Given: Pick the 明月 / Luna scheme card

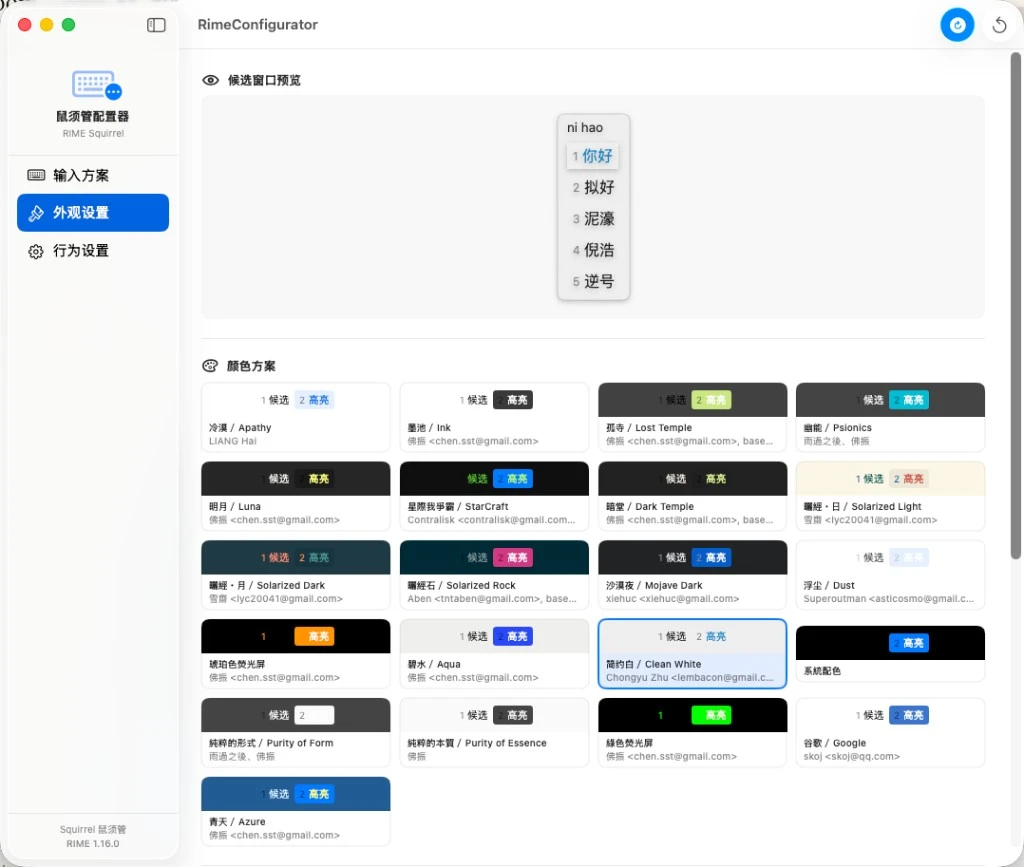Looking at the screenshot, I should click(x=296, y=496).
